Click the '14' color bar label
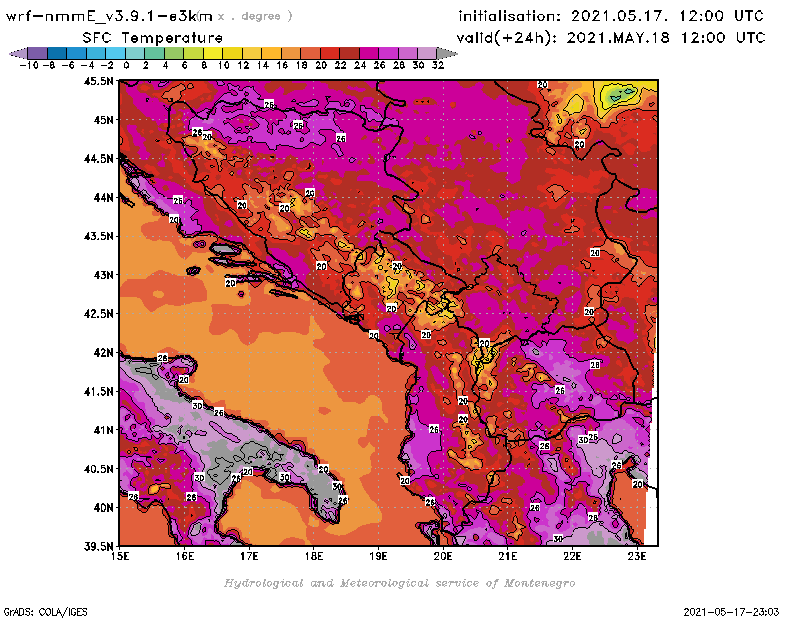This screenshot has width=800, height=618. tap(262, 66)
